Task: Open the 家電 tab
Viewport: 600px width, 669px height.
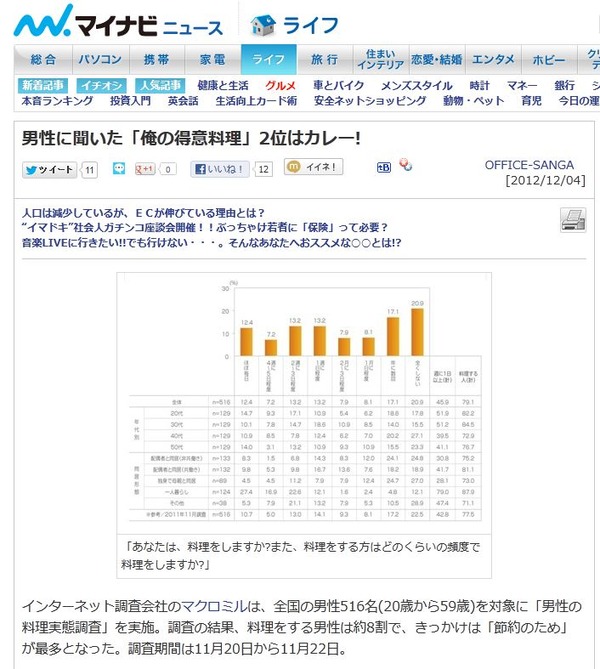Action: 213,59
